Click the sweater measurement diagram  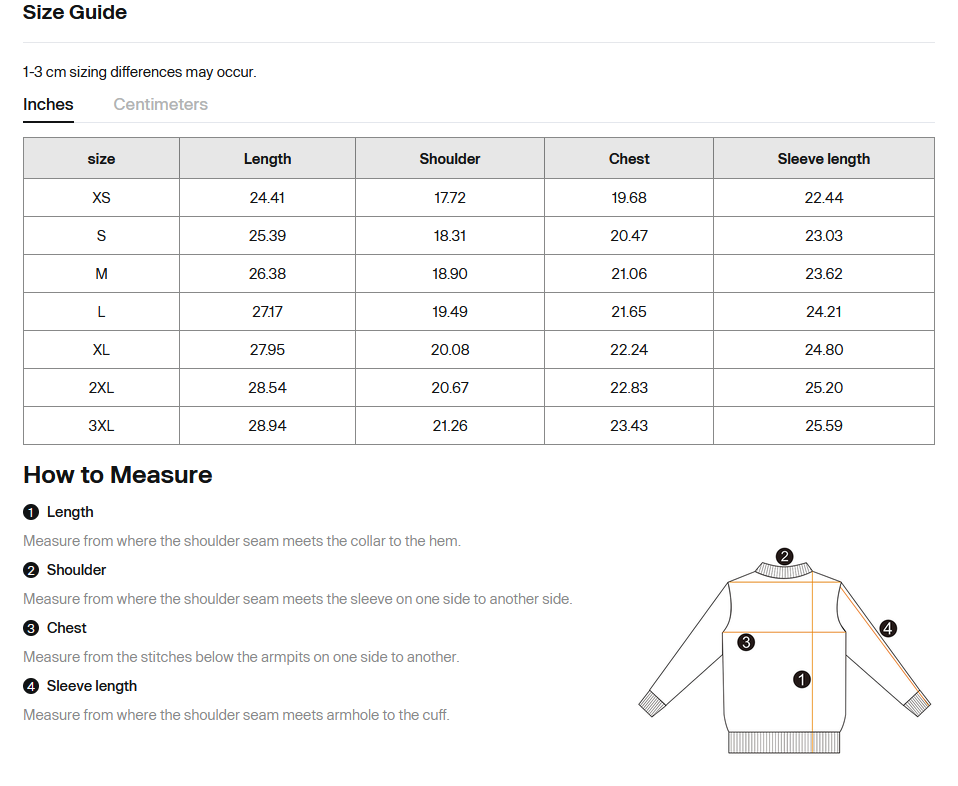point(784,651)
